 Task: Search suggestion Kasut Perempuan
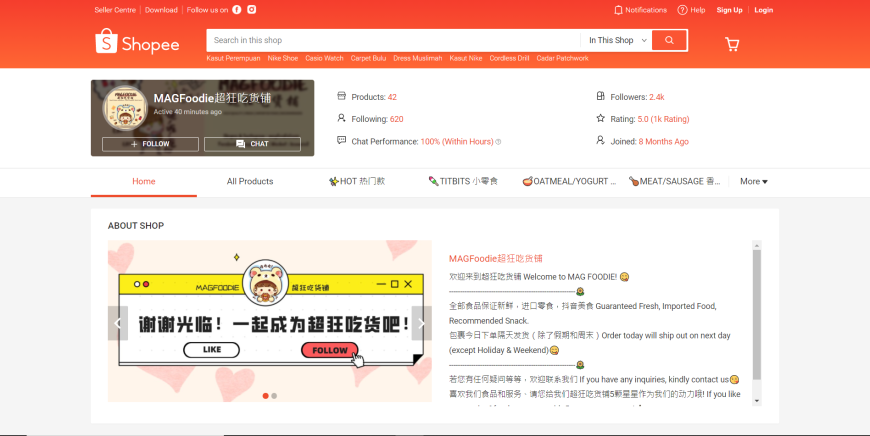[x=233, y=58]
